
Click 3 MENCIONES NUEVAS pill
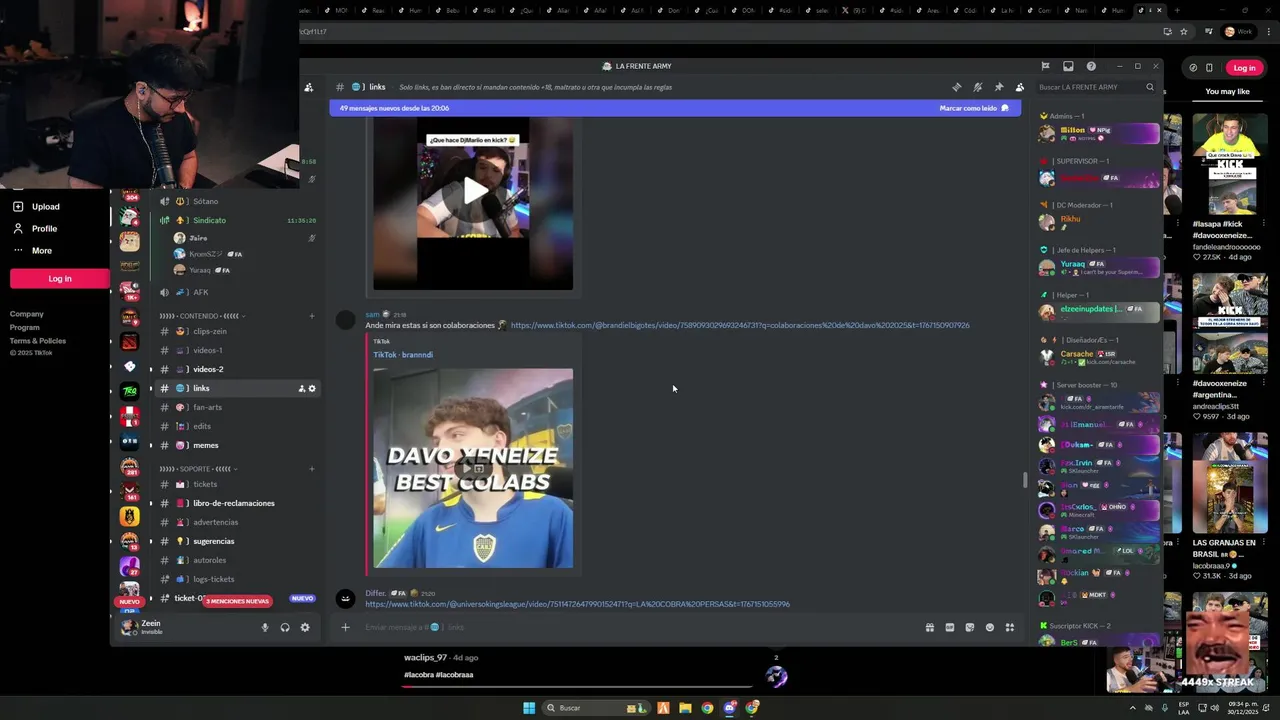pyautogui.click(x=237, y=601)
